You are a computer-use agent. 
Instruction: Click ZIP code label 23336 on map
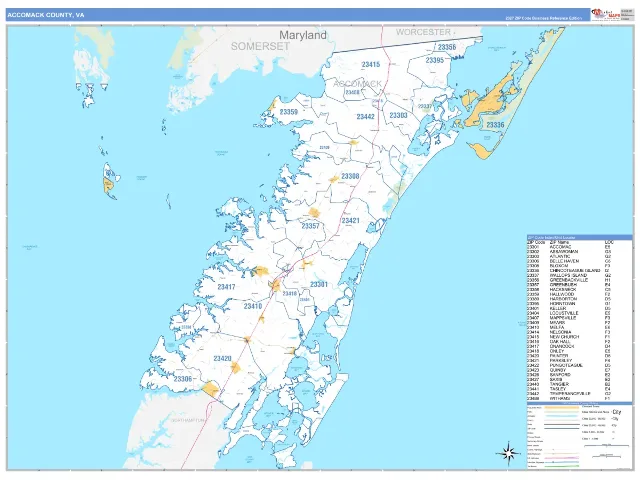495,125
